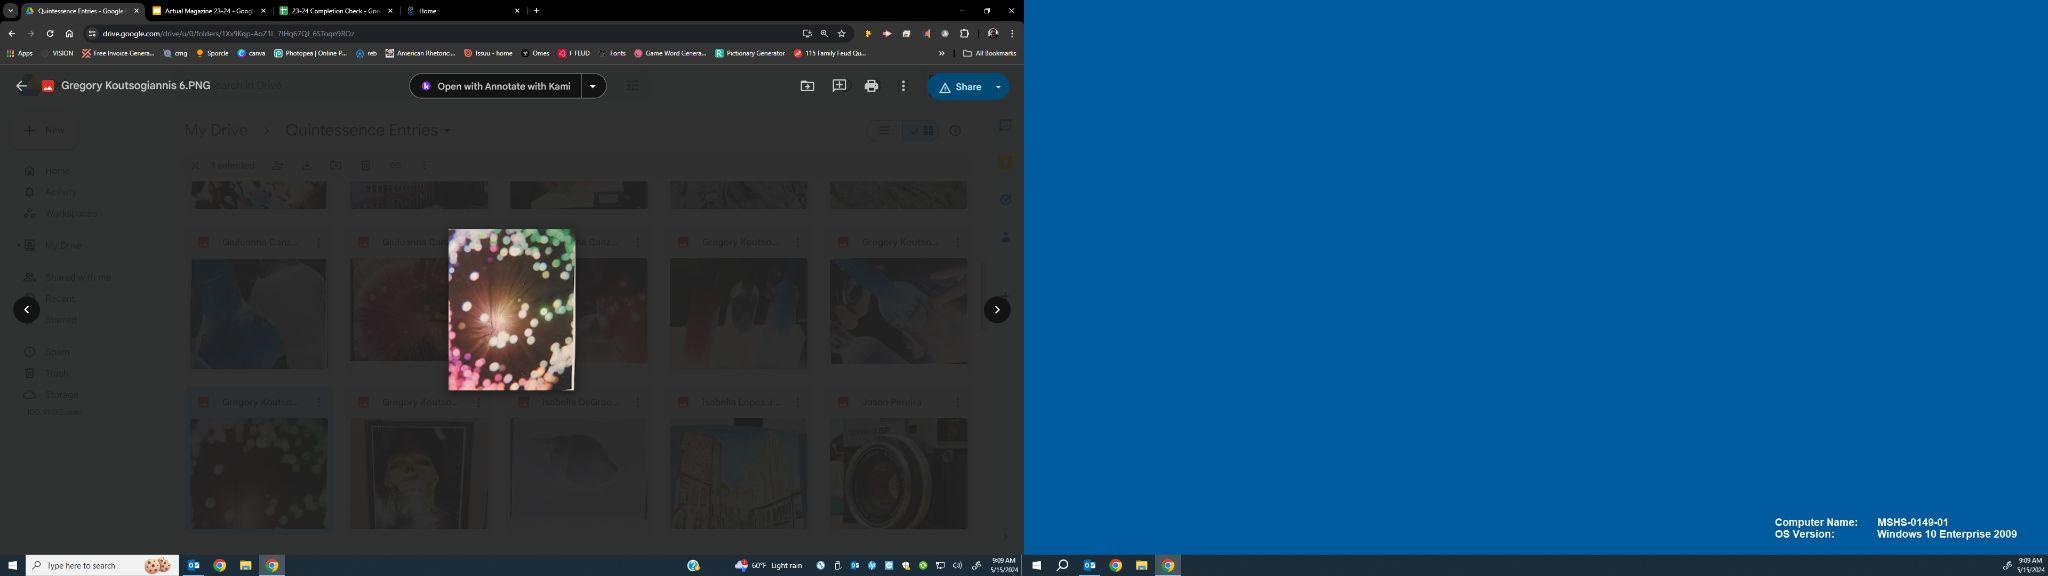Open the Photopea bookmark
This screenshot has height=576, width=2048.
click(310, 53)
